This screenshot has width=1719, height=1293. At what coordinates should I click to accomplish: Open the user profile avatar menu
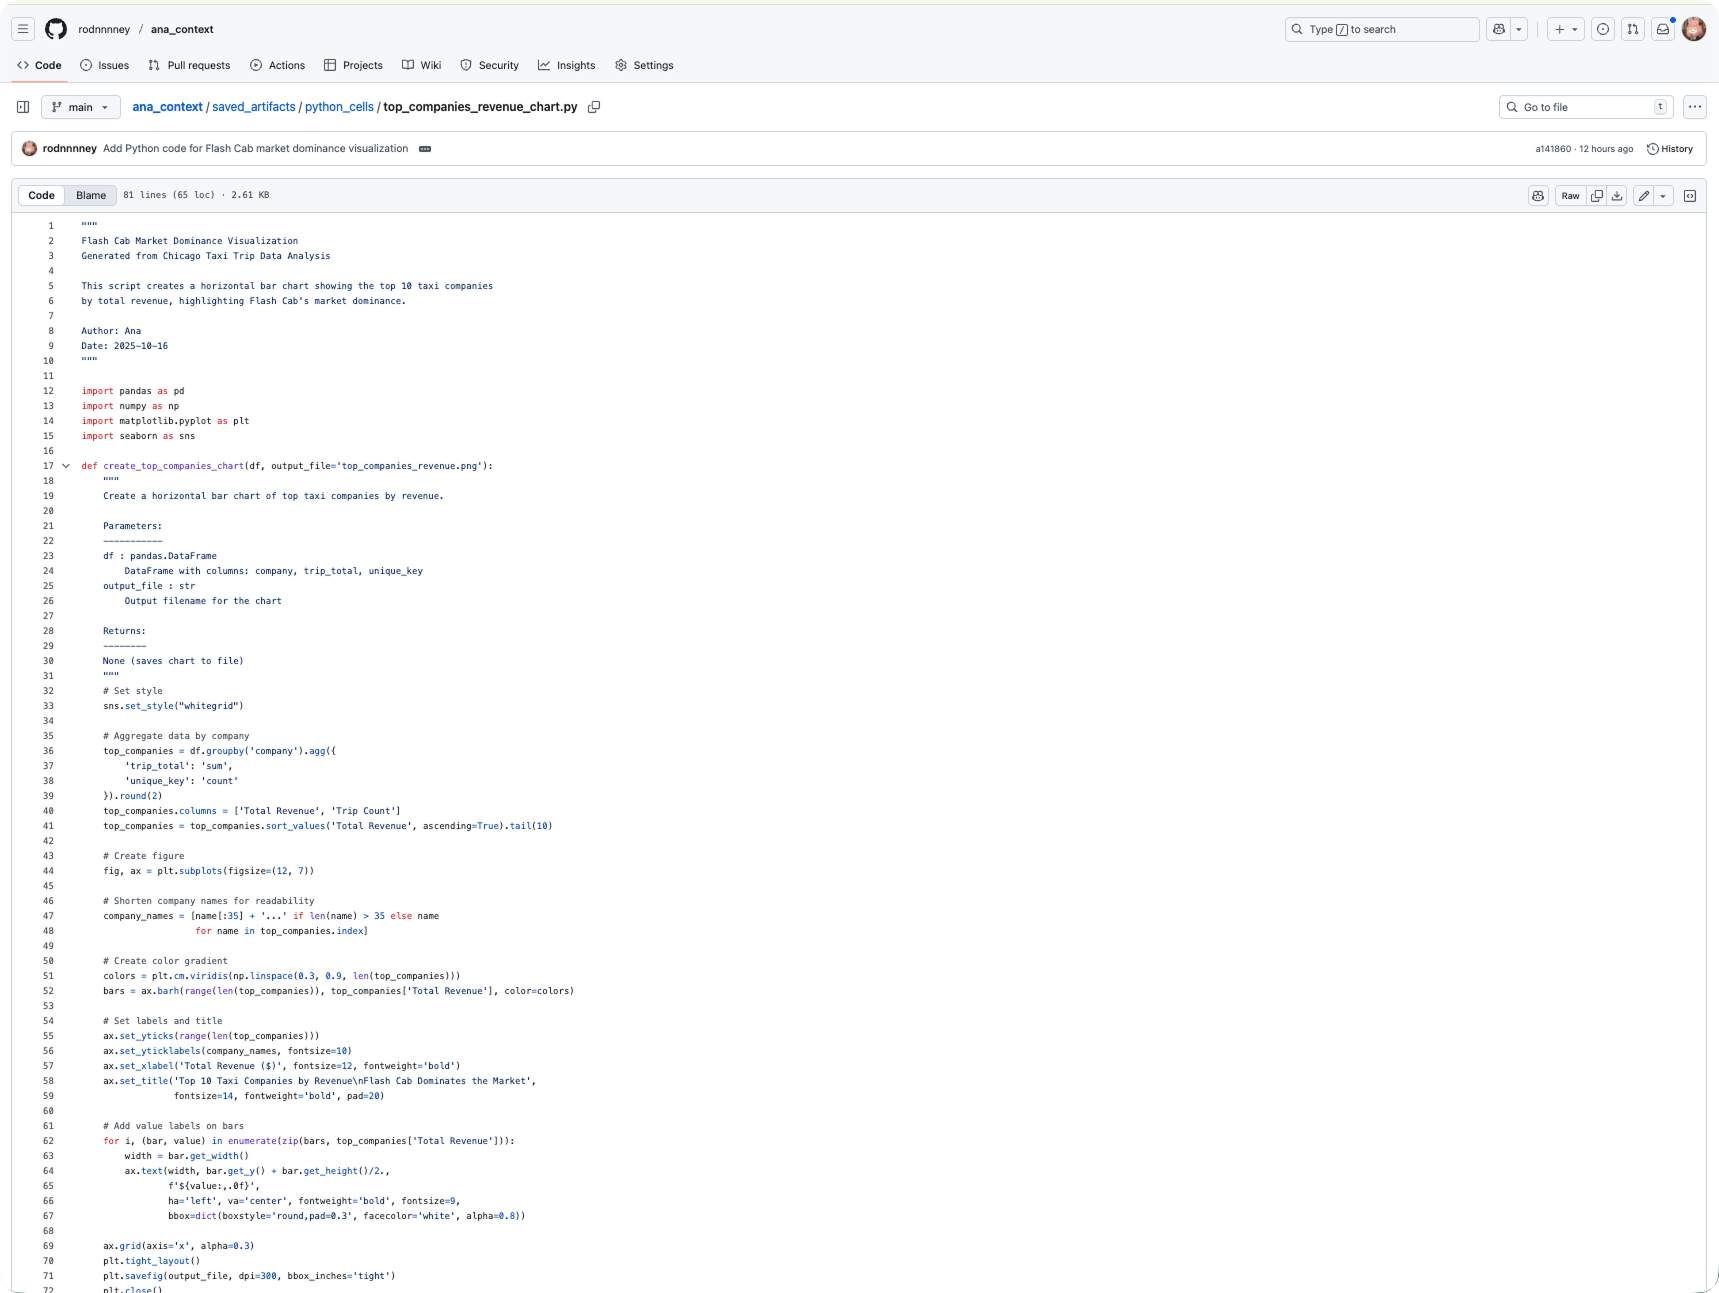[1694, 29]
